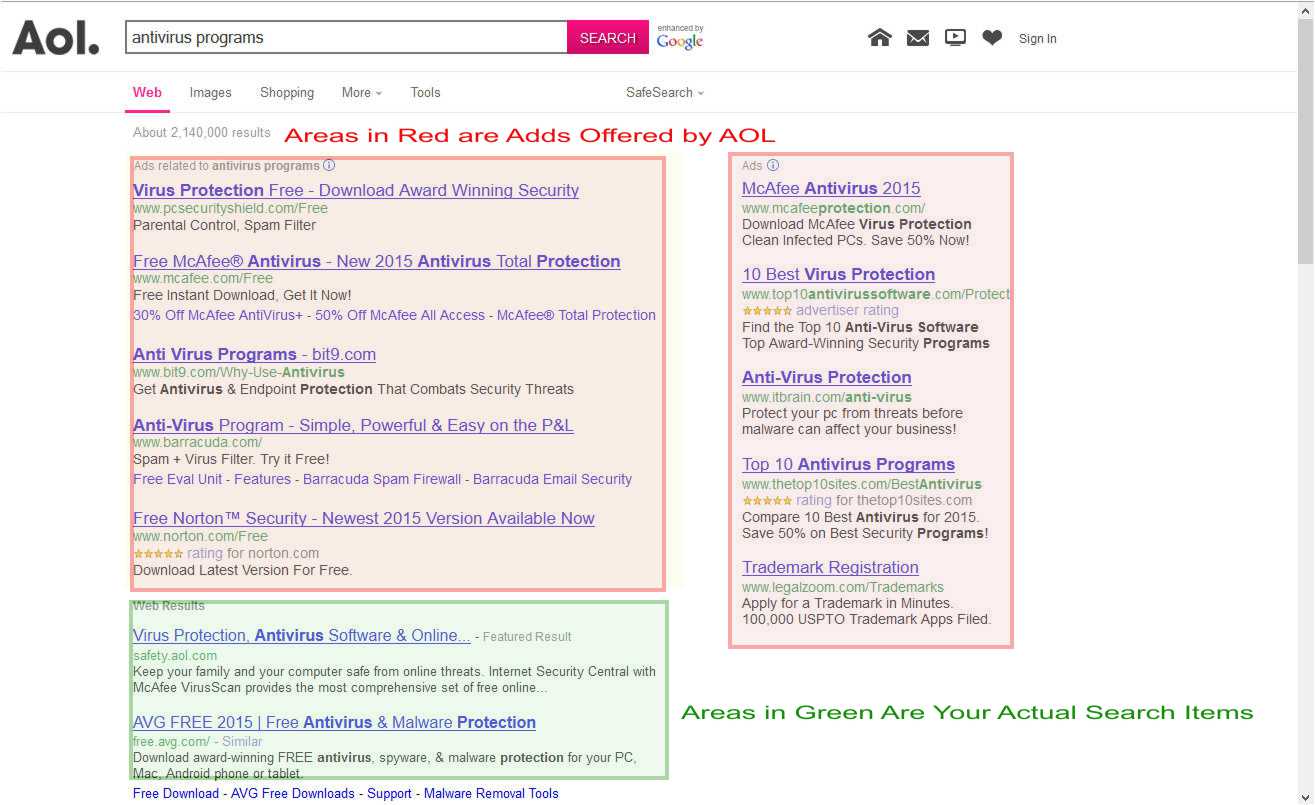Click Similar link next to free.avg.com
Viewport: 1315px width, 805px height.
point(242,742)
